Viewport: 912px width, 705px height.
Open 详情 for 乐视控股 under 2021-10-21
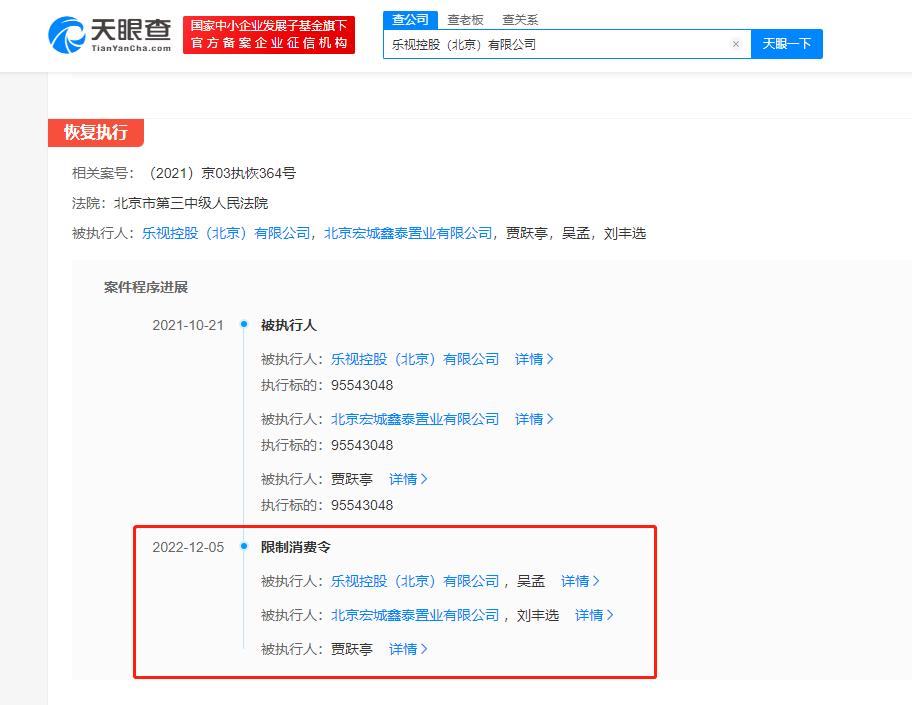pyautogui.click(x=534, y=359)
